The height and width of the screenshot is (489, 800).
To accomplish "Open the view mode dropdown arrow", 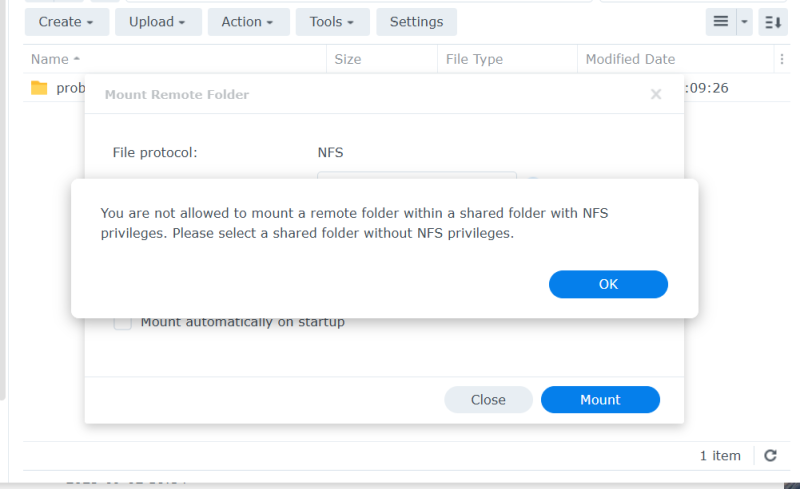I will coord(744,22).
